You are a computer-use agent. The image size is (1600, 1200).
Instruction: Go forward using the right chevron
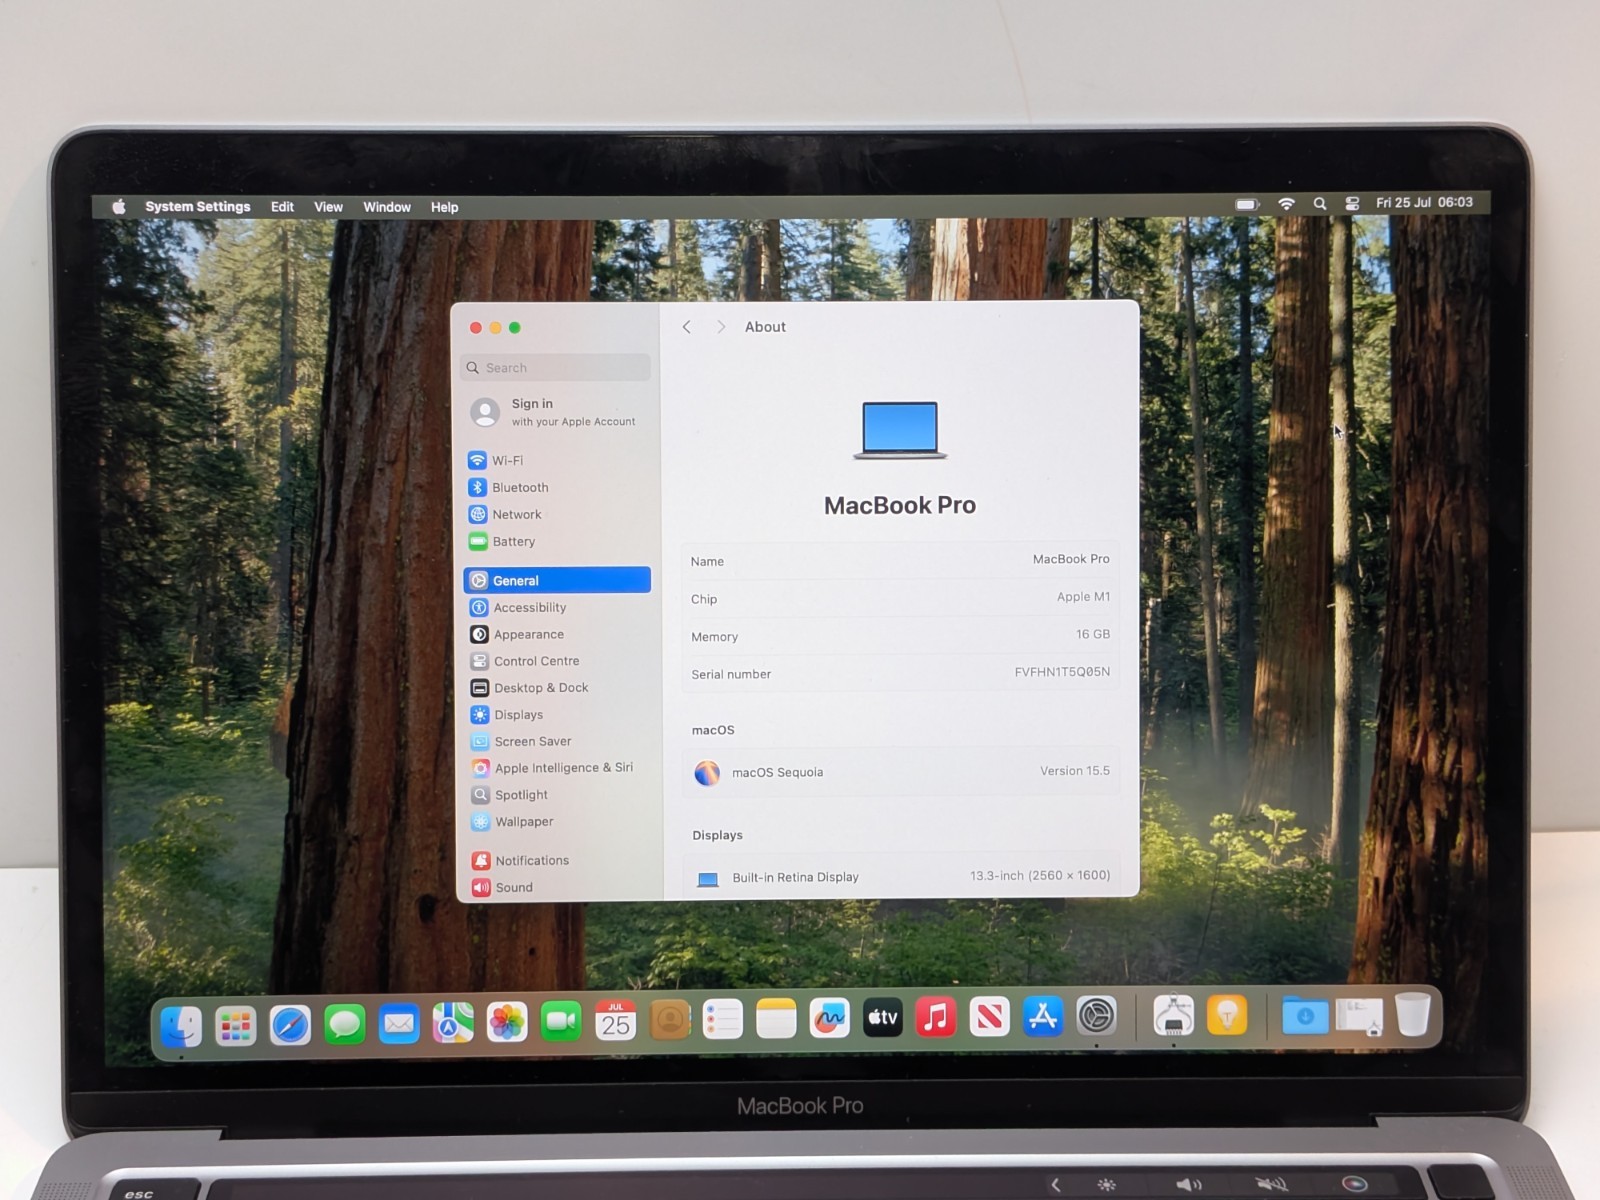point(720,327)
